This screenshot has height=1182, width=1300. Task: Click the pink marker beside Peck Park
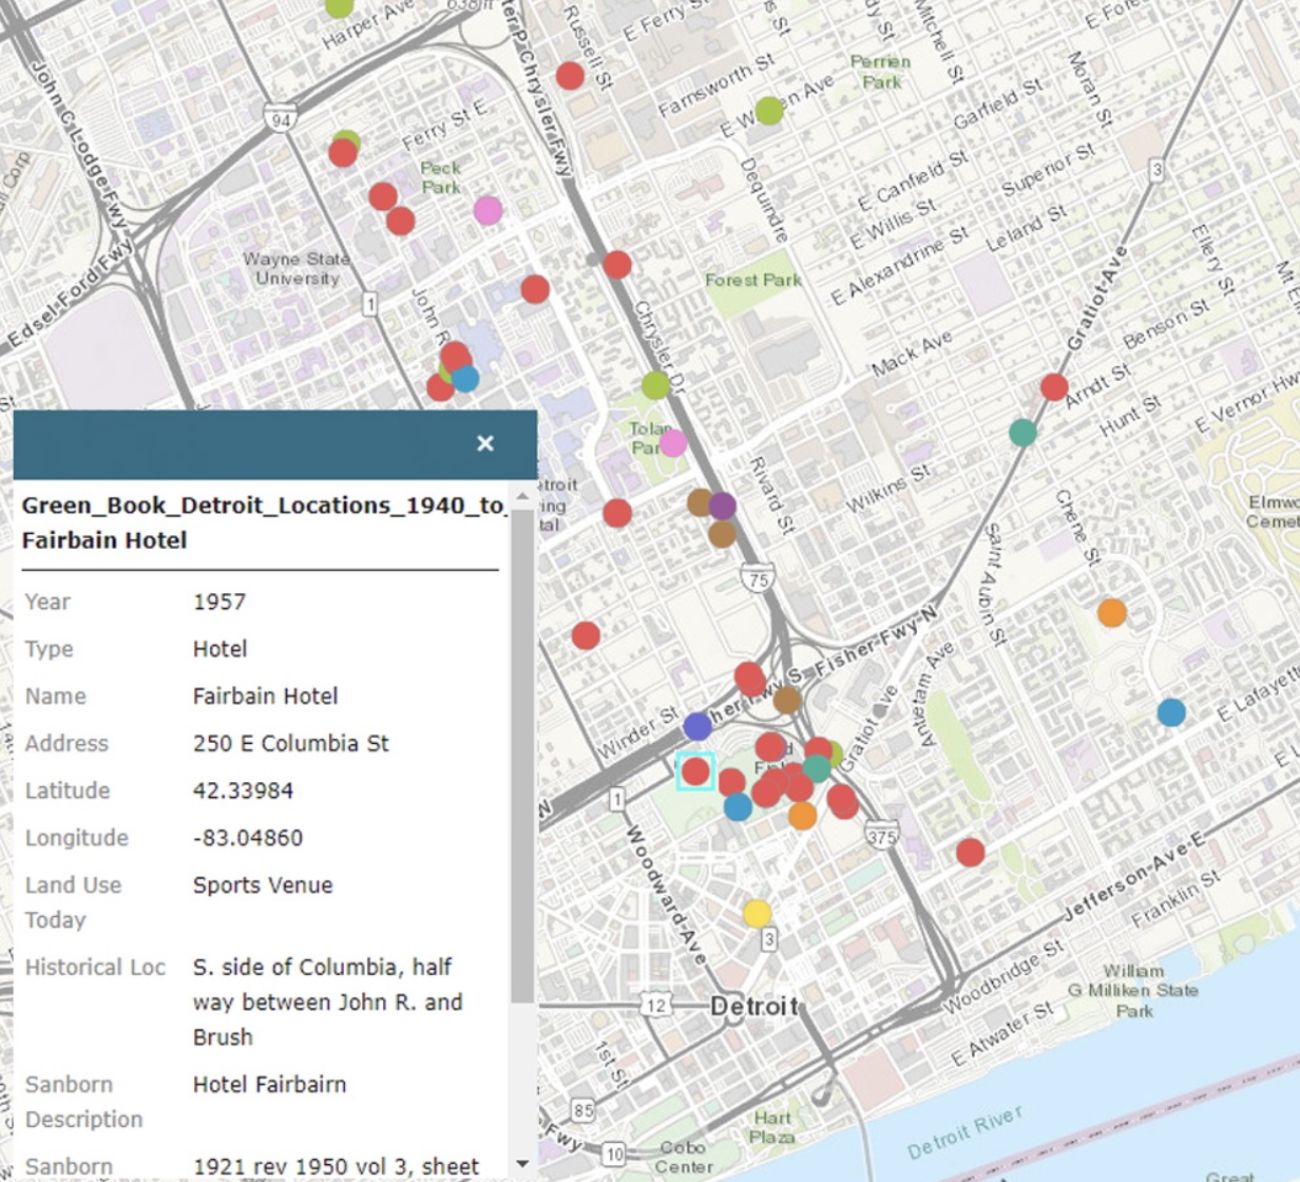pos(487,211)
